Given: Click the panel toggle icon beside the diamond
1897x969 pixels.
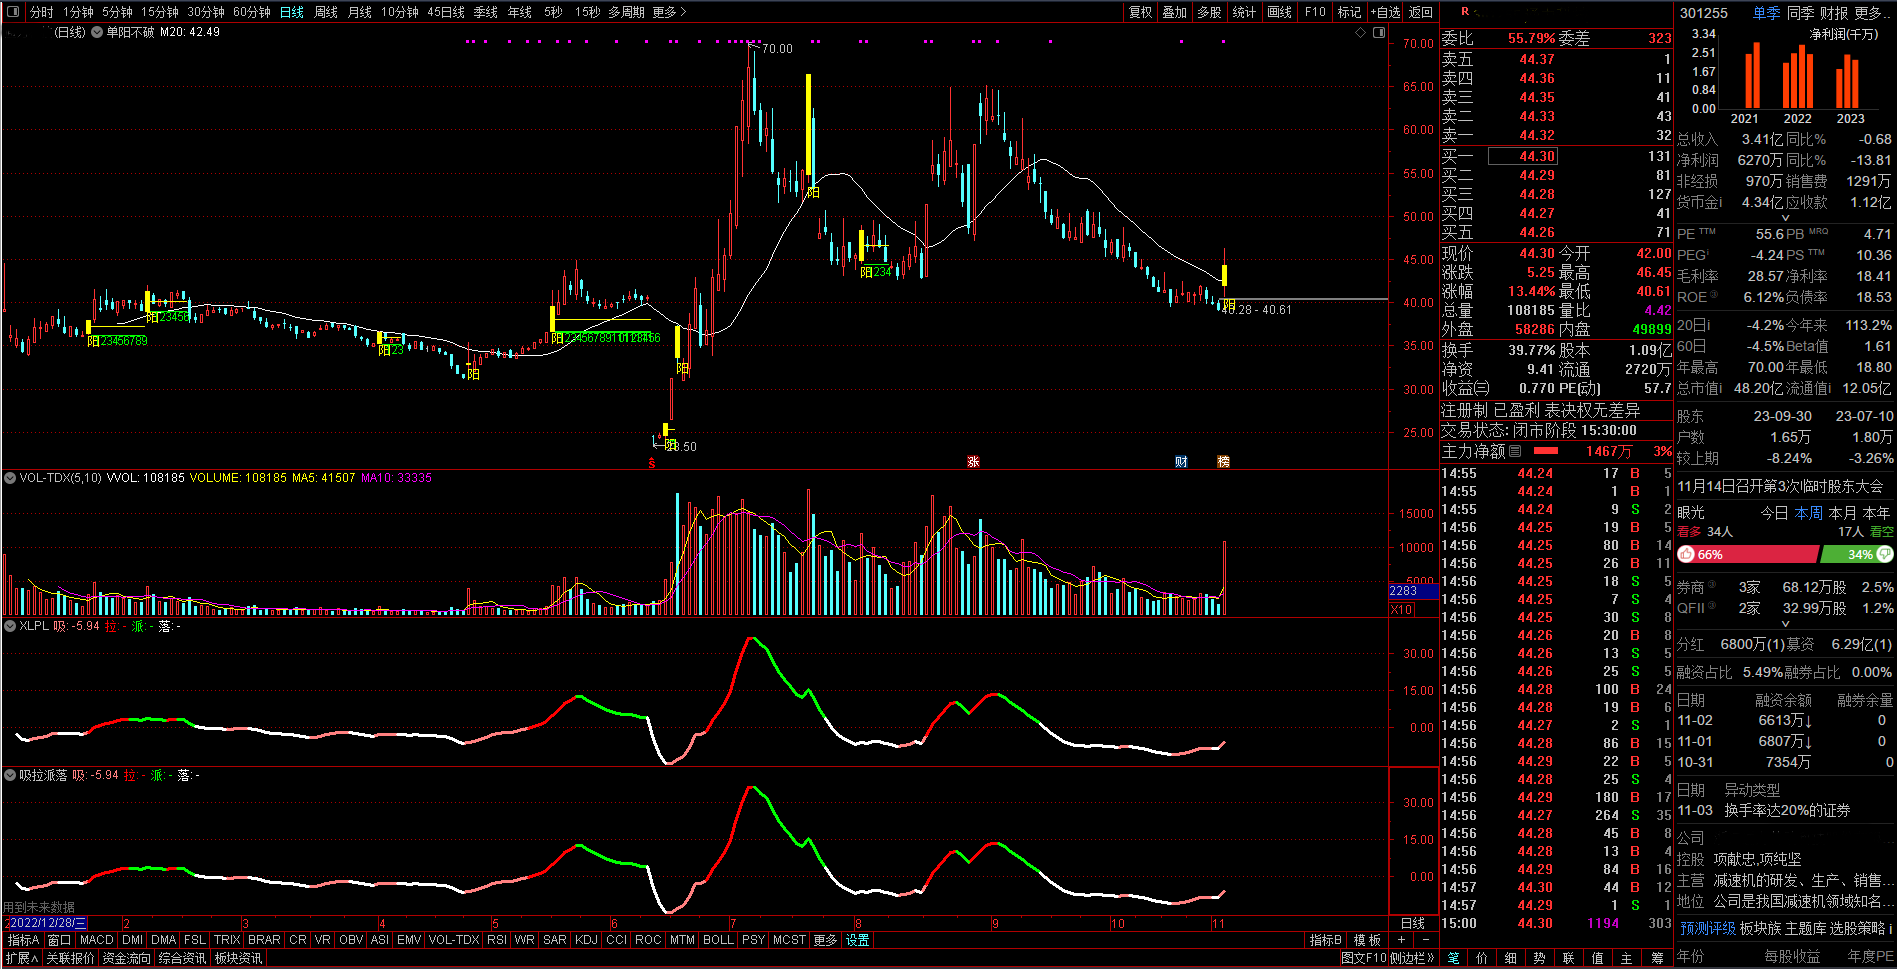Looking at the screenshot, I should pyautogui.click(x=1379, y=33).
